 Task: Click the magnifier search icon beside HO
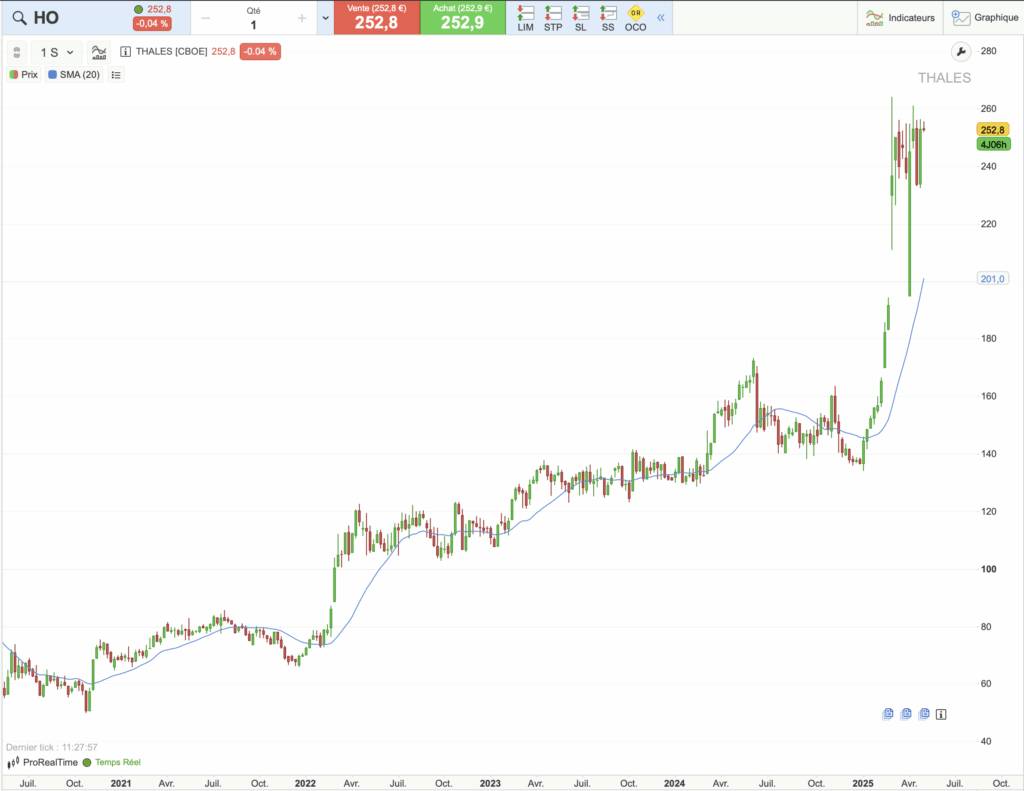pos(20,18)
